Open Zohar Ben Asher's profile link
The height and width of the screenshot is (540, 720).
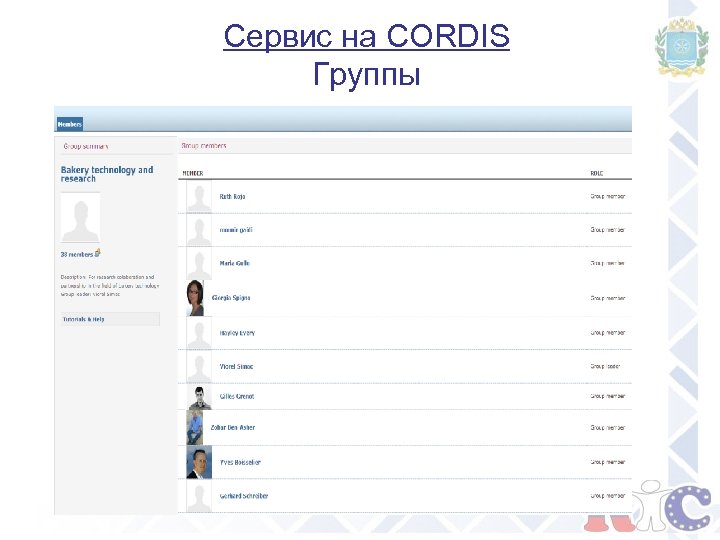[x=233, y=428]
